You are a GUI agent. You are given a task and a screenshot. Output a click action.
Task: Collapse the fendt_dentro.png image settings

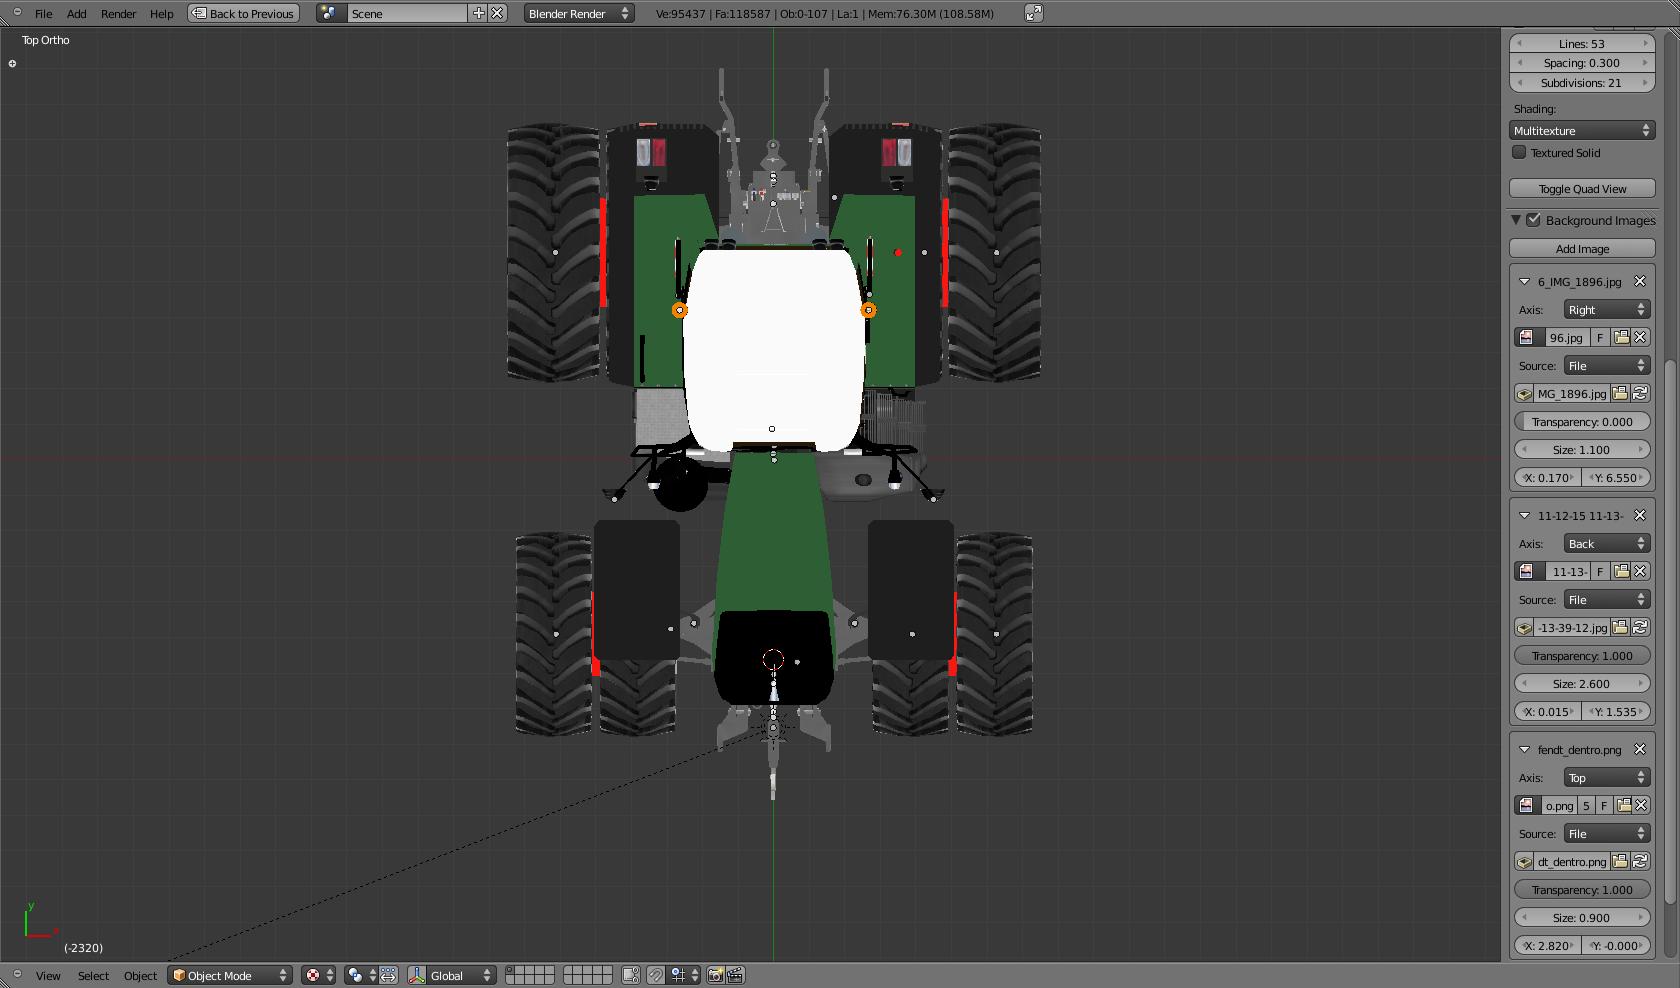pos(1525,750)
